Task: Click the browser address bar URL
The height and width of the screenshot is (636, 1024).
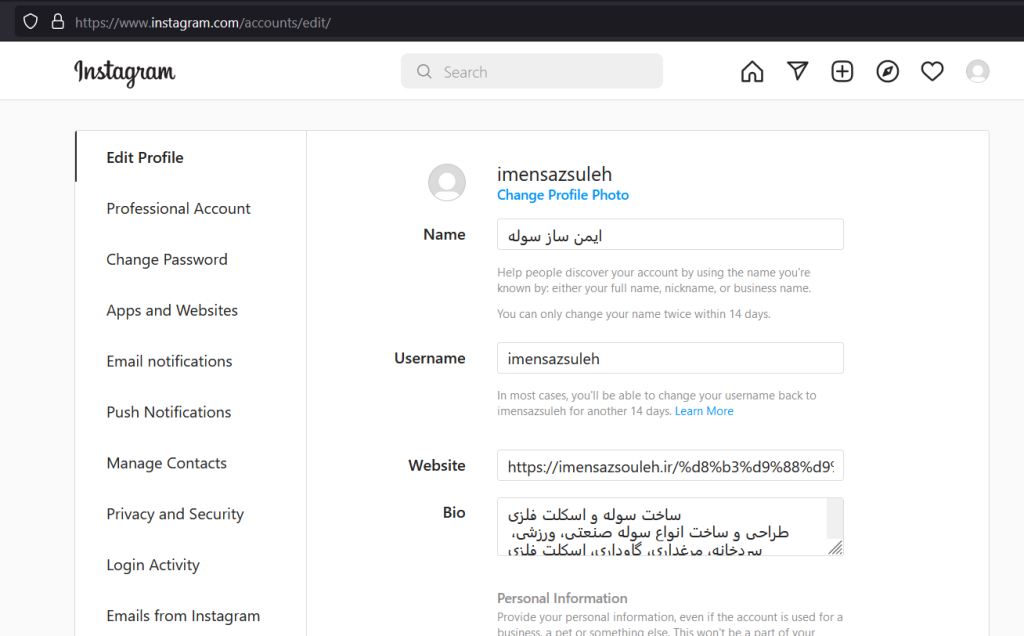Action: [x=203, y=22]
